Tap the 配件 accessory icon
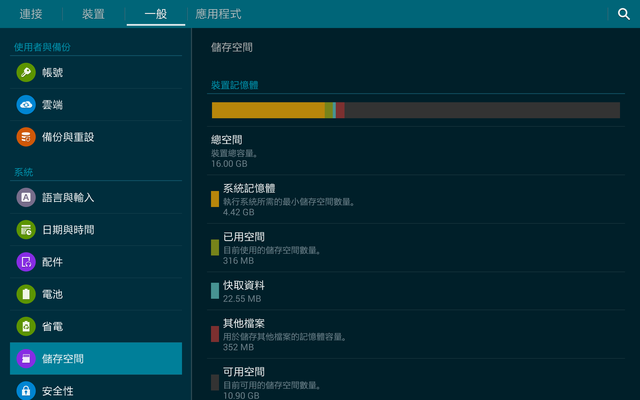Viewport: 640px width, 400px height. (26, 262)
